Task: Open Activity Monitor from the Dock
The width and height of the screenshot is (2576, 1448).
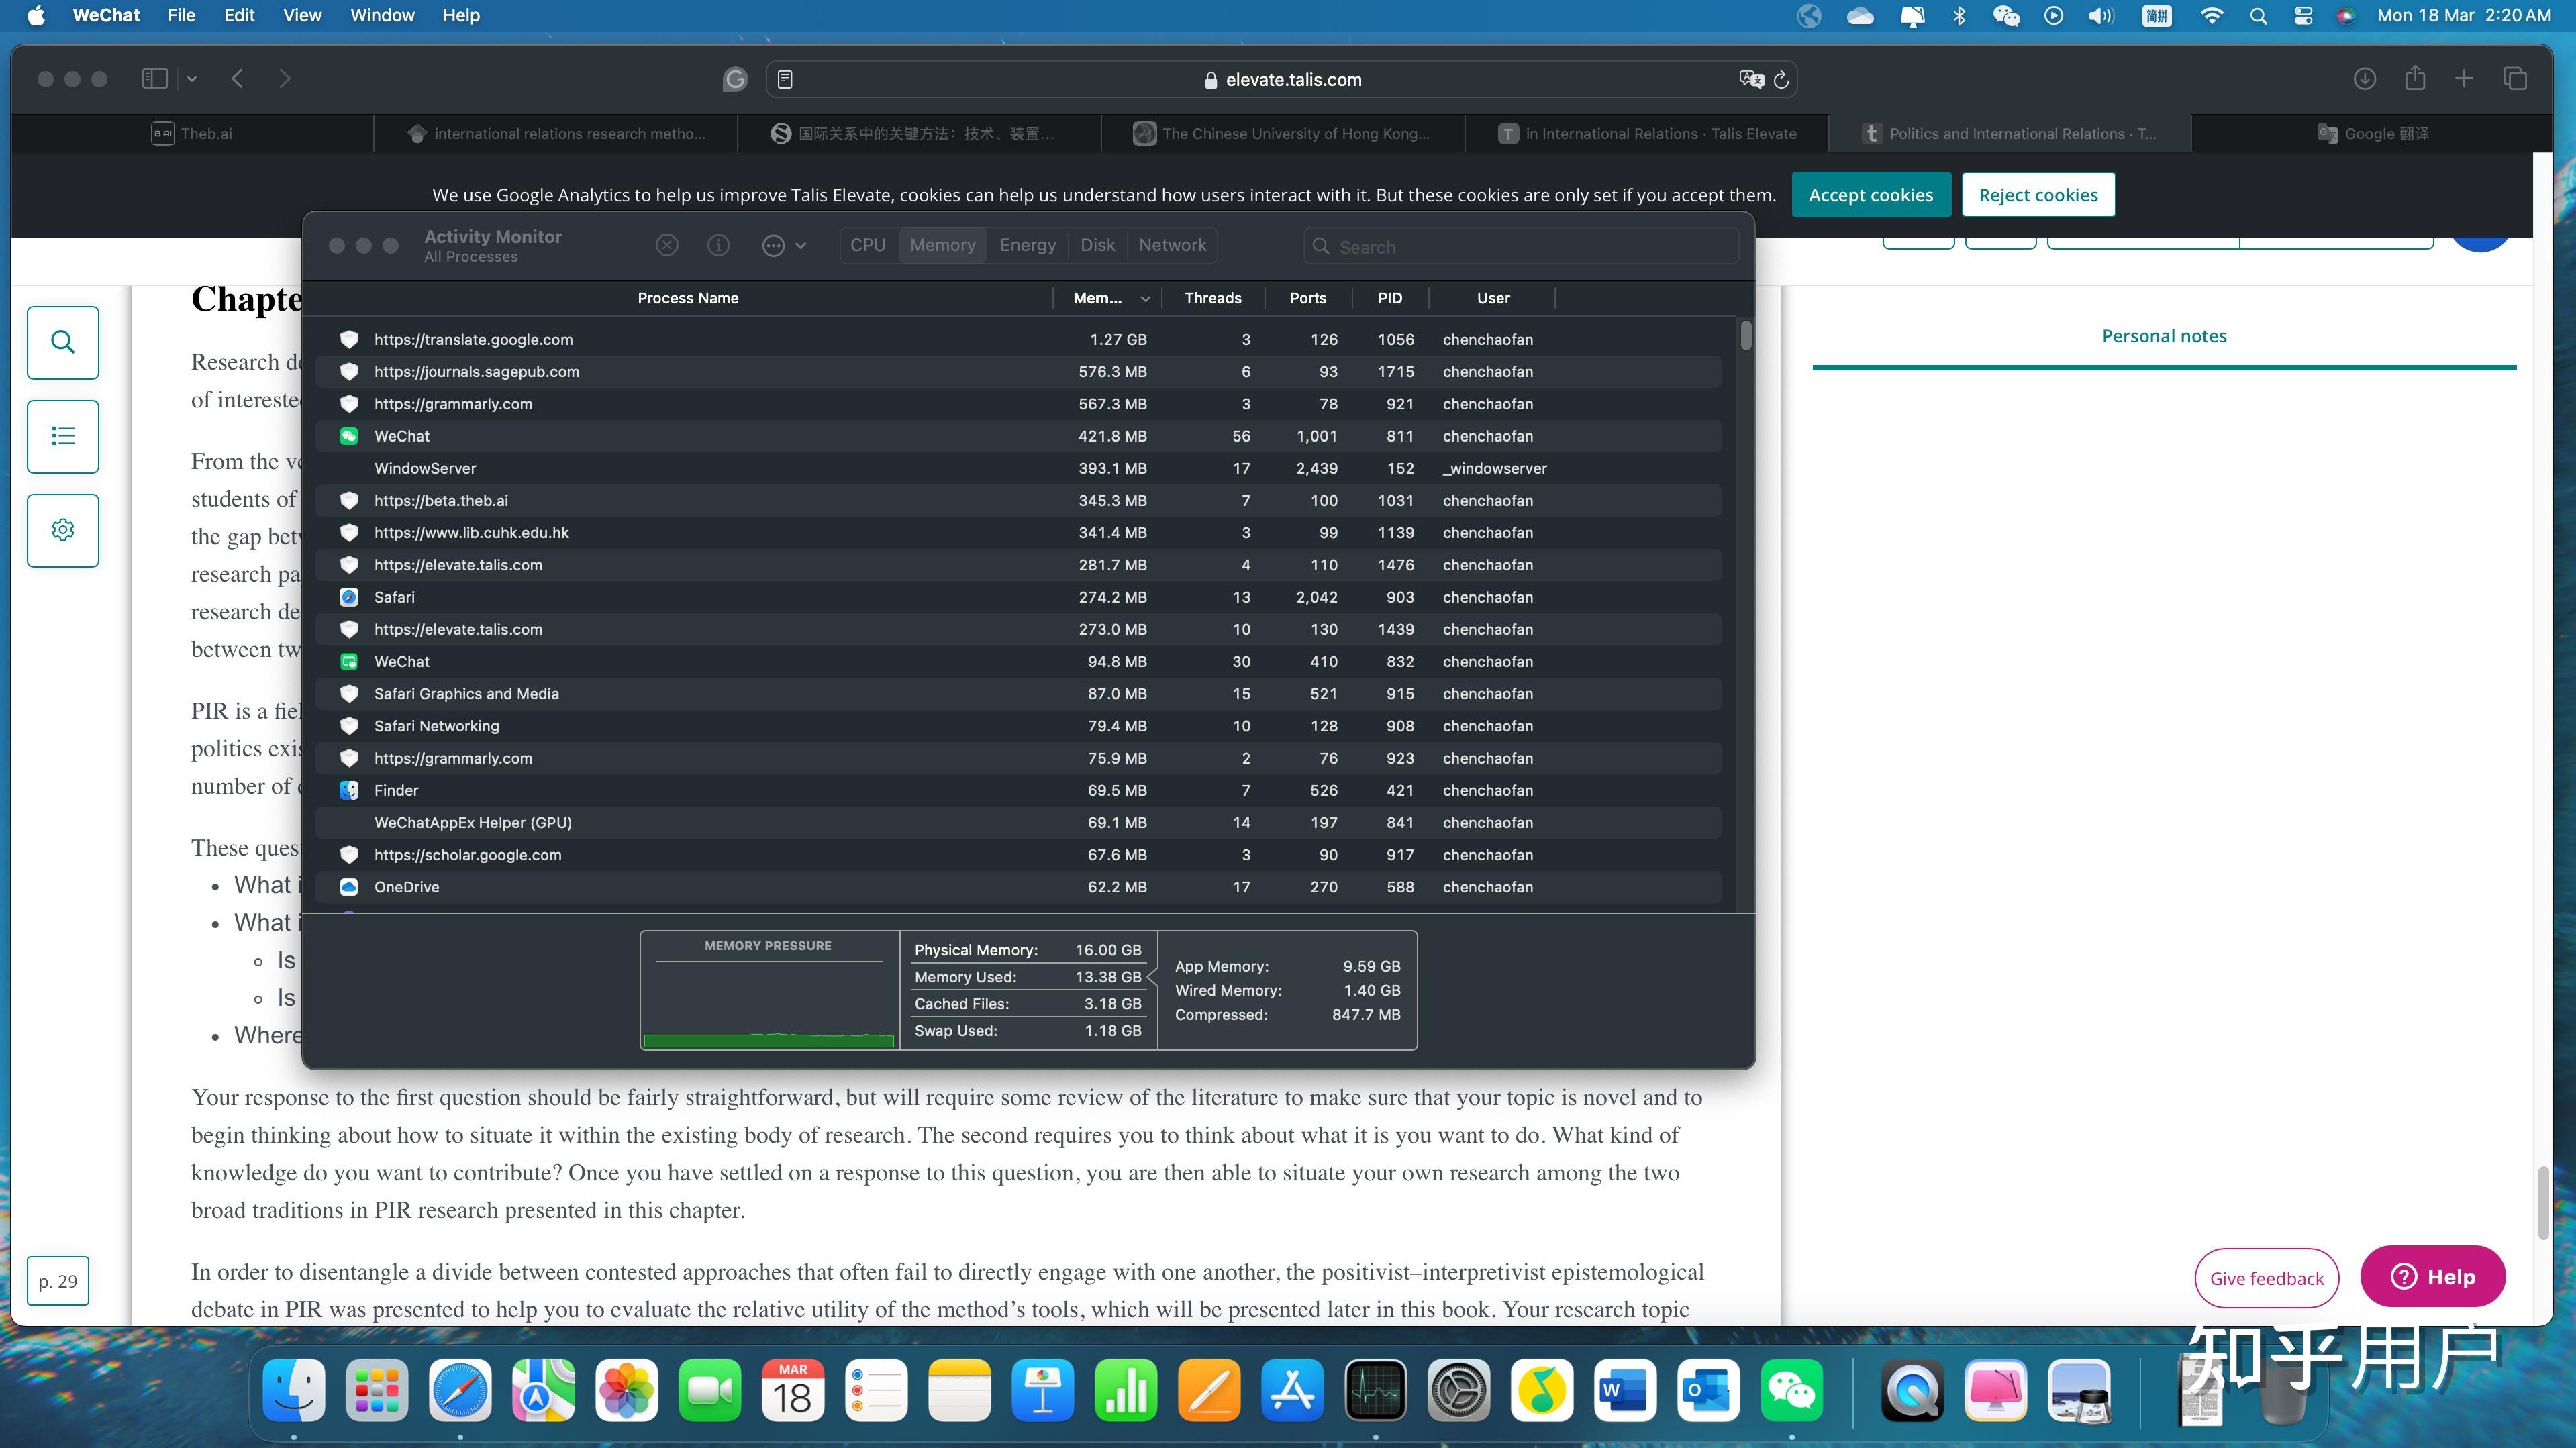Action: 1375,1390
